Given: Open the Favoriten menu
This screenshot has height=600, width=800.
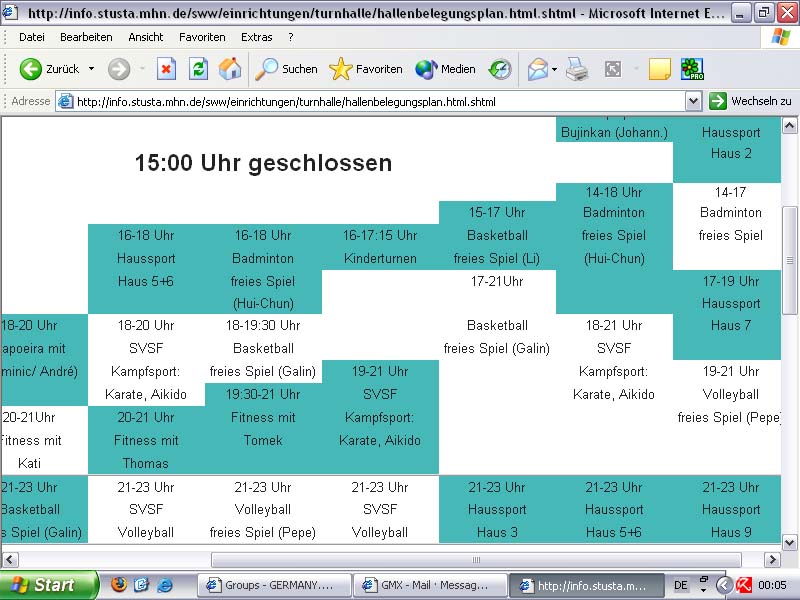Looking at the screenshot, I should tap(202, 37).
